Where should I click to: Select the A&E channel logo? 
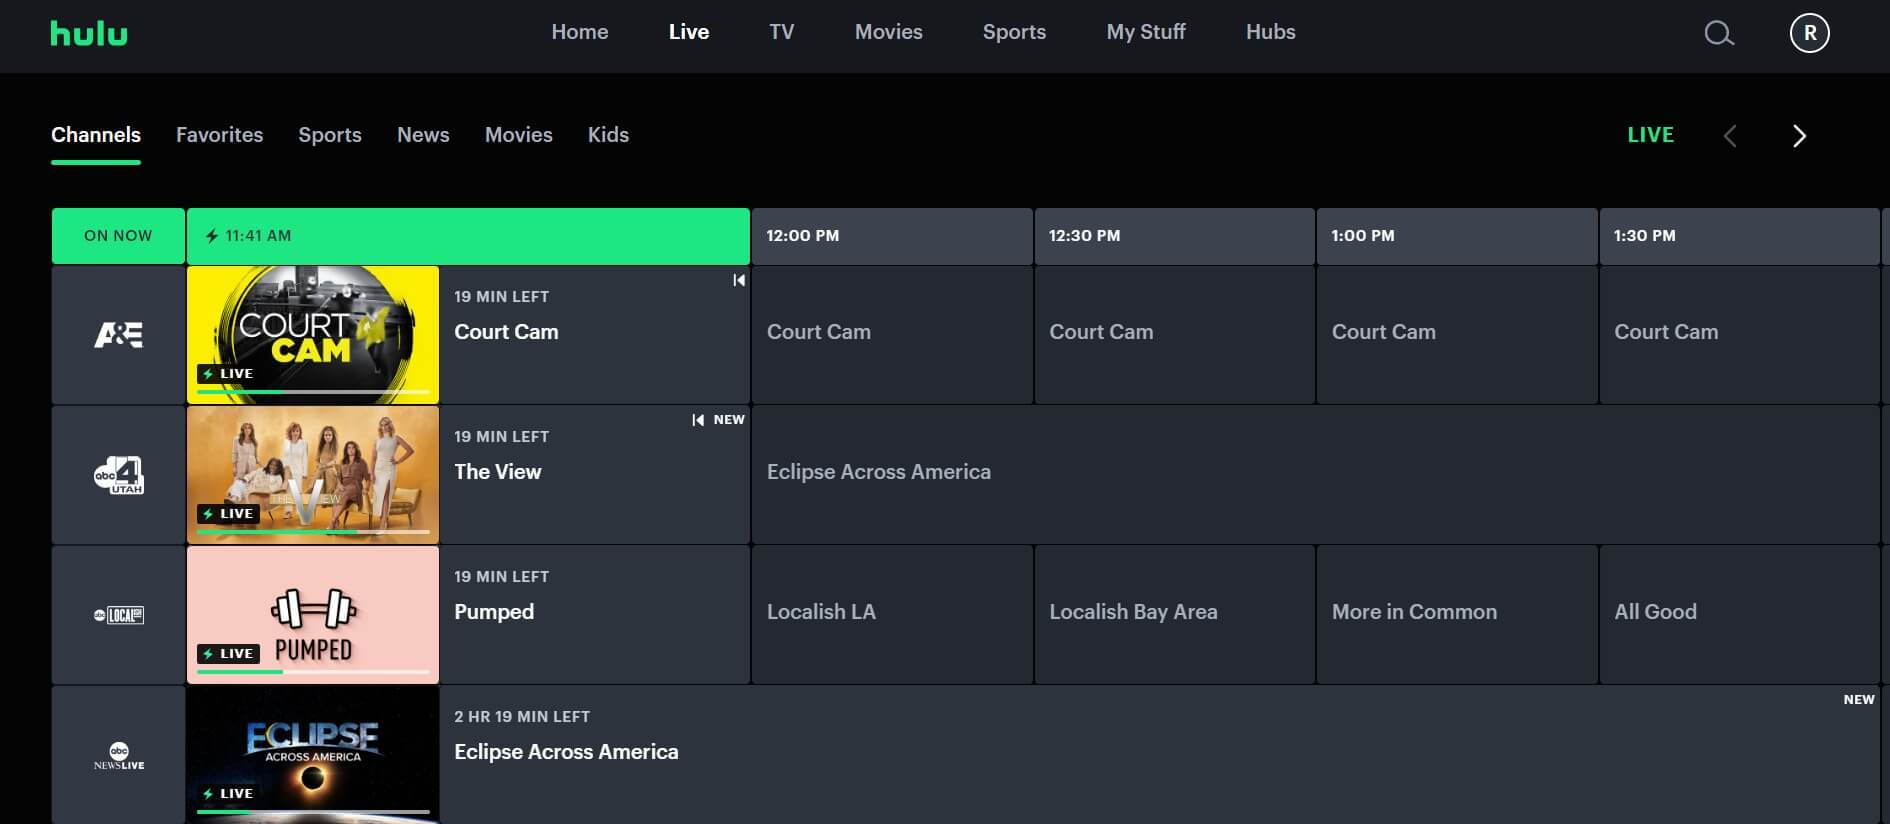click(118, 335)
